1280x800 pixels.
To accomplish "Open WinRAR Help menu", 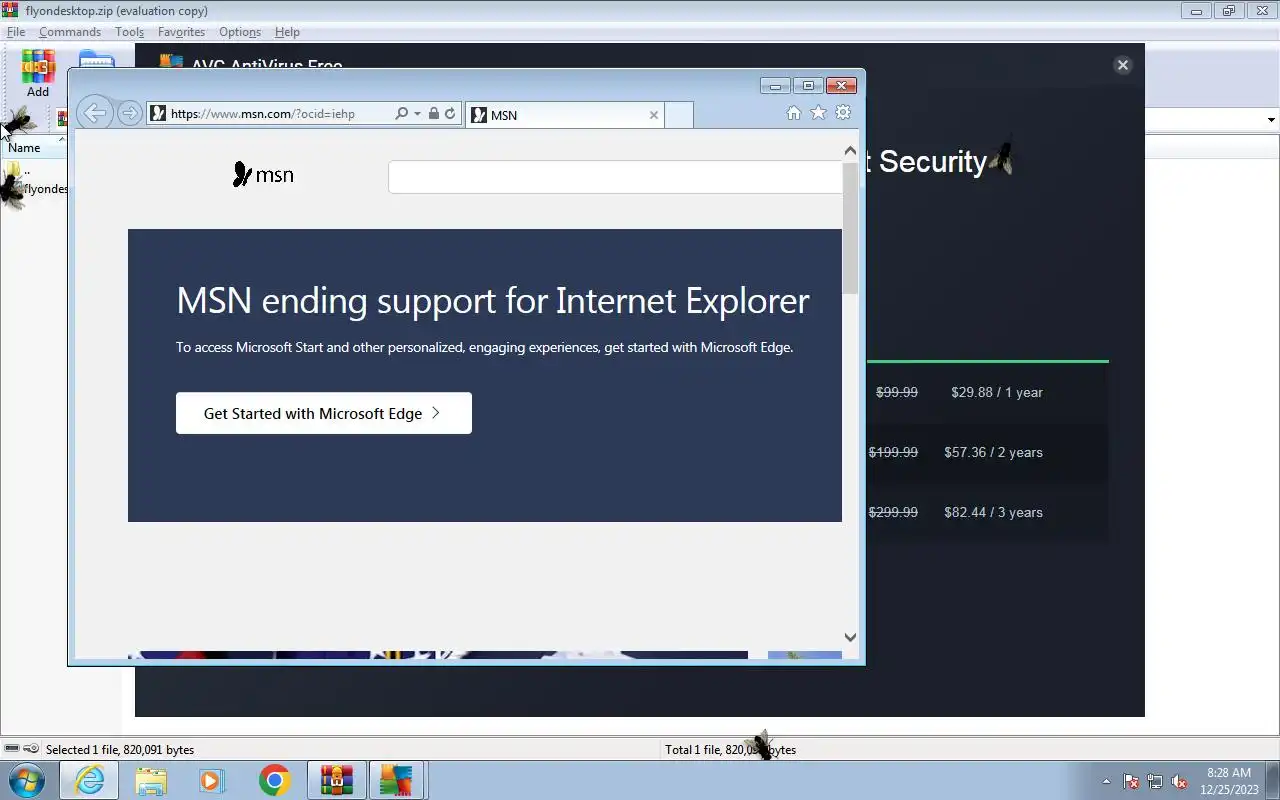I will pos(287,32).
